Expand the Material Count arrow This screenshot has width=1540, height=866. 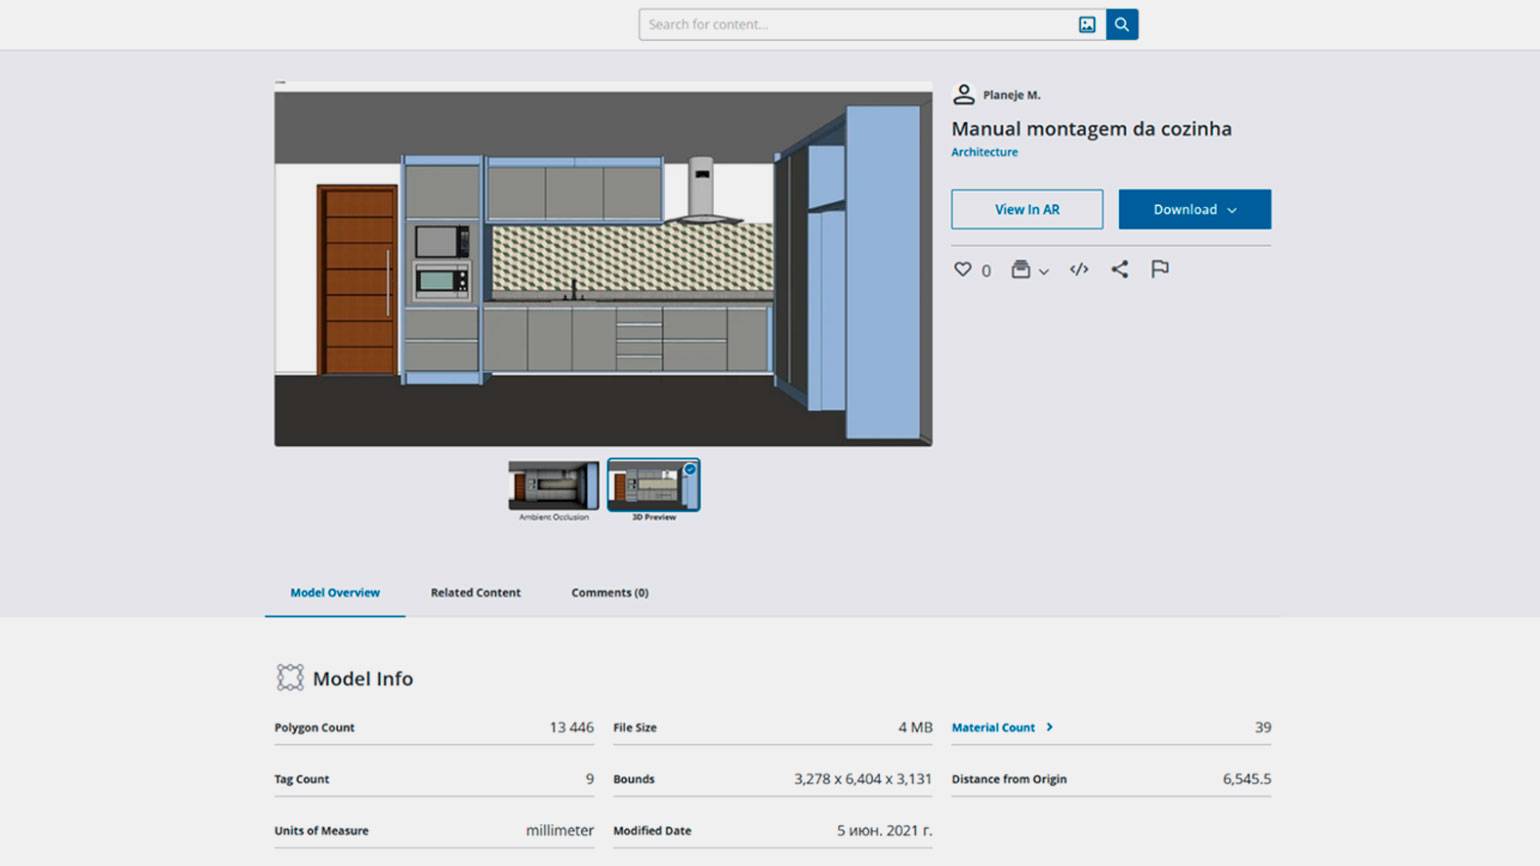pos(1049,727)
